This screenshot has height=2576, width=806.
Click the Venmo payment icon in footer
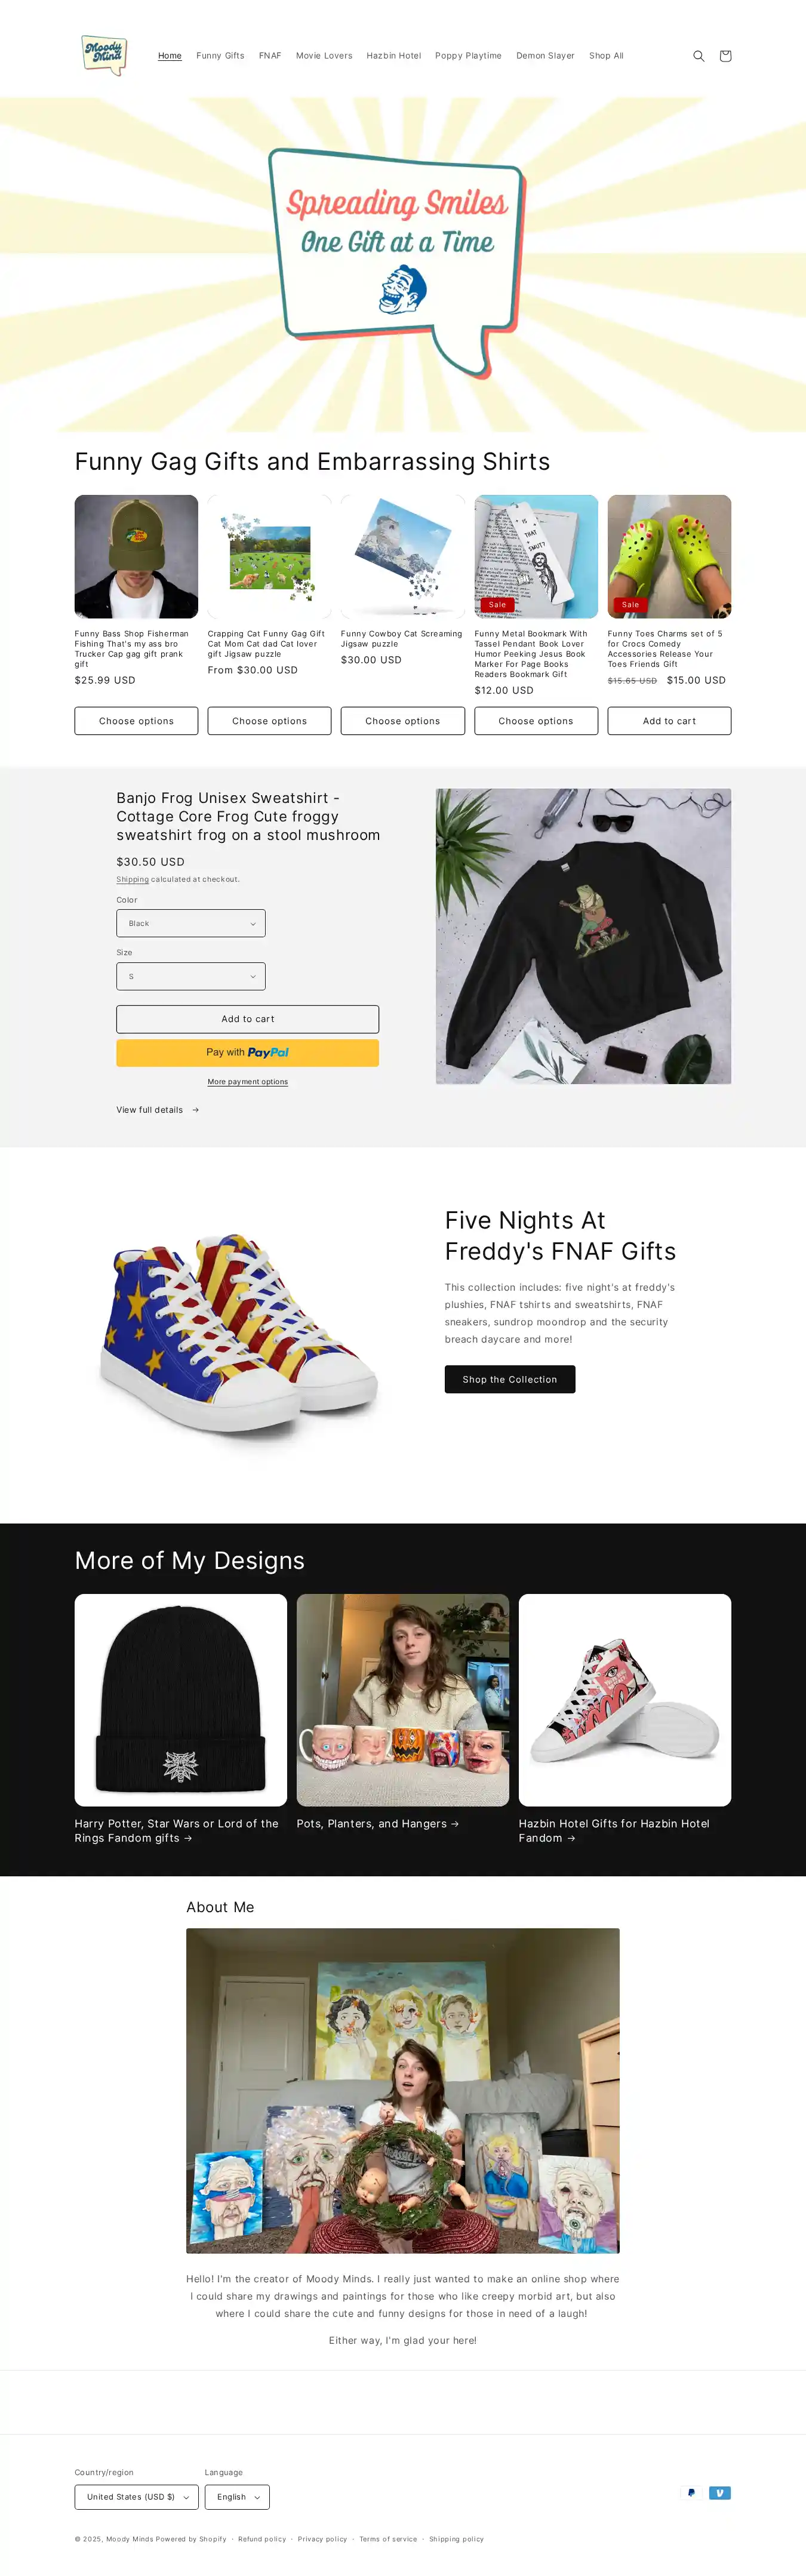720,2492
